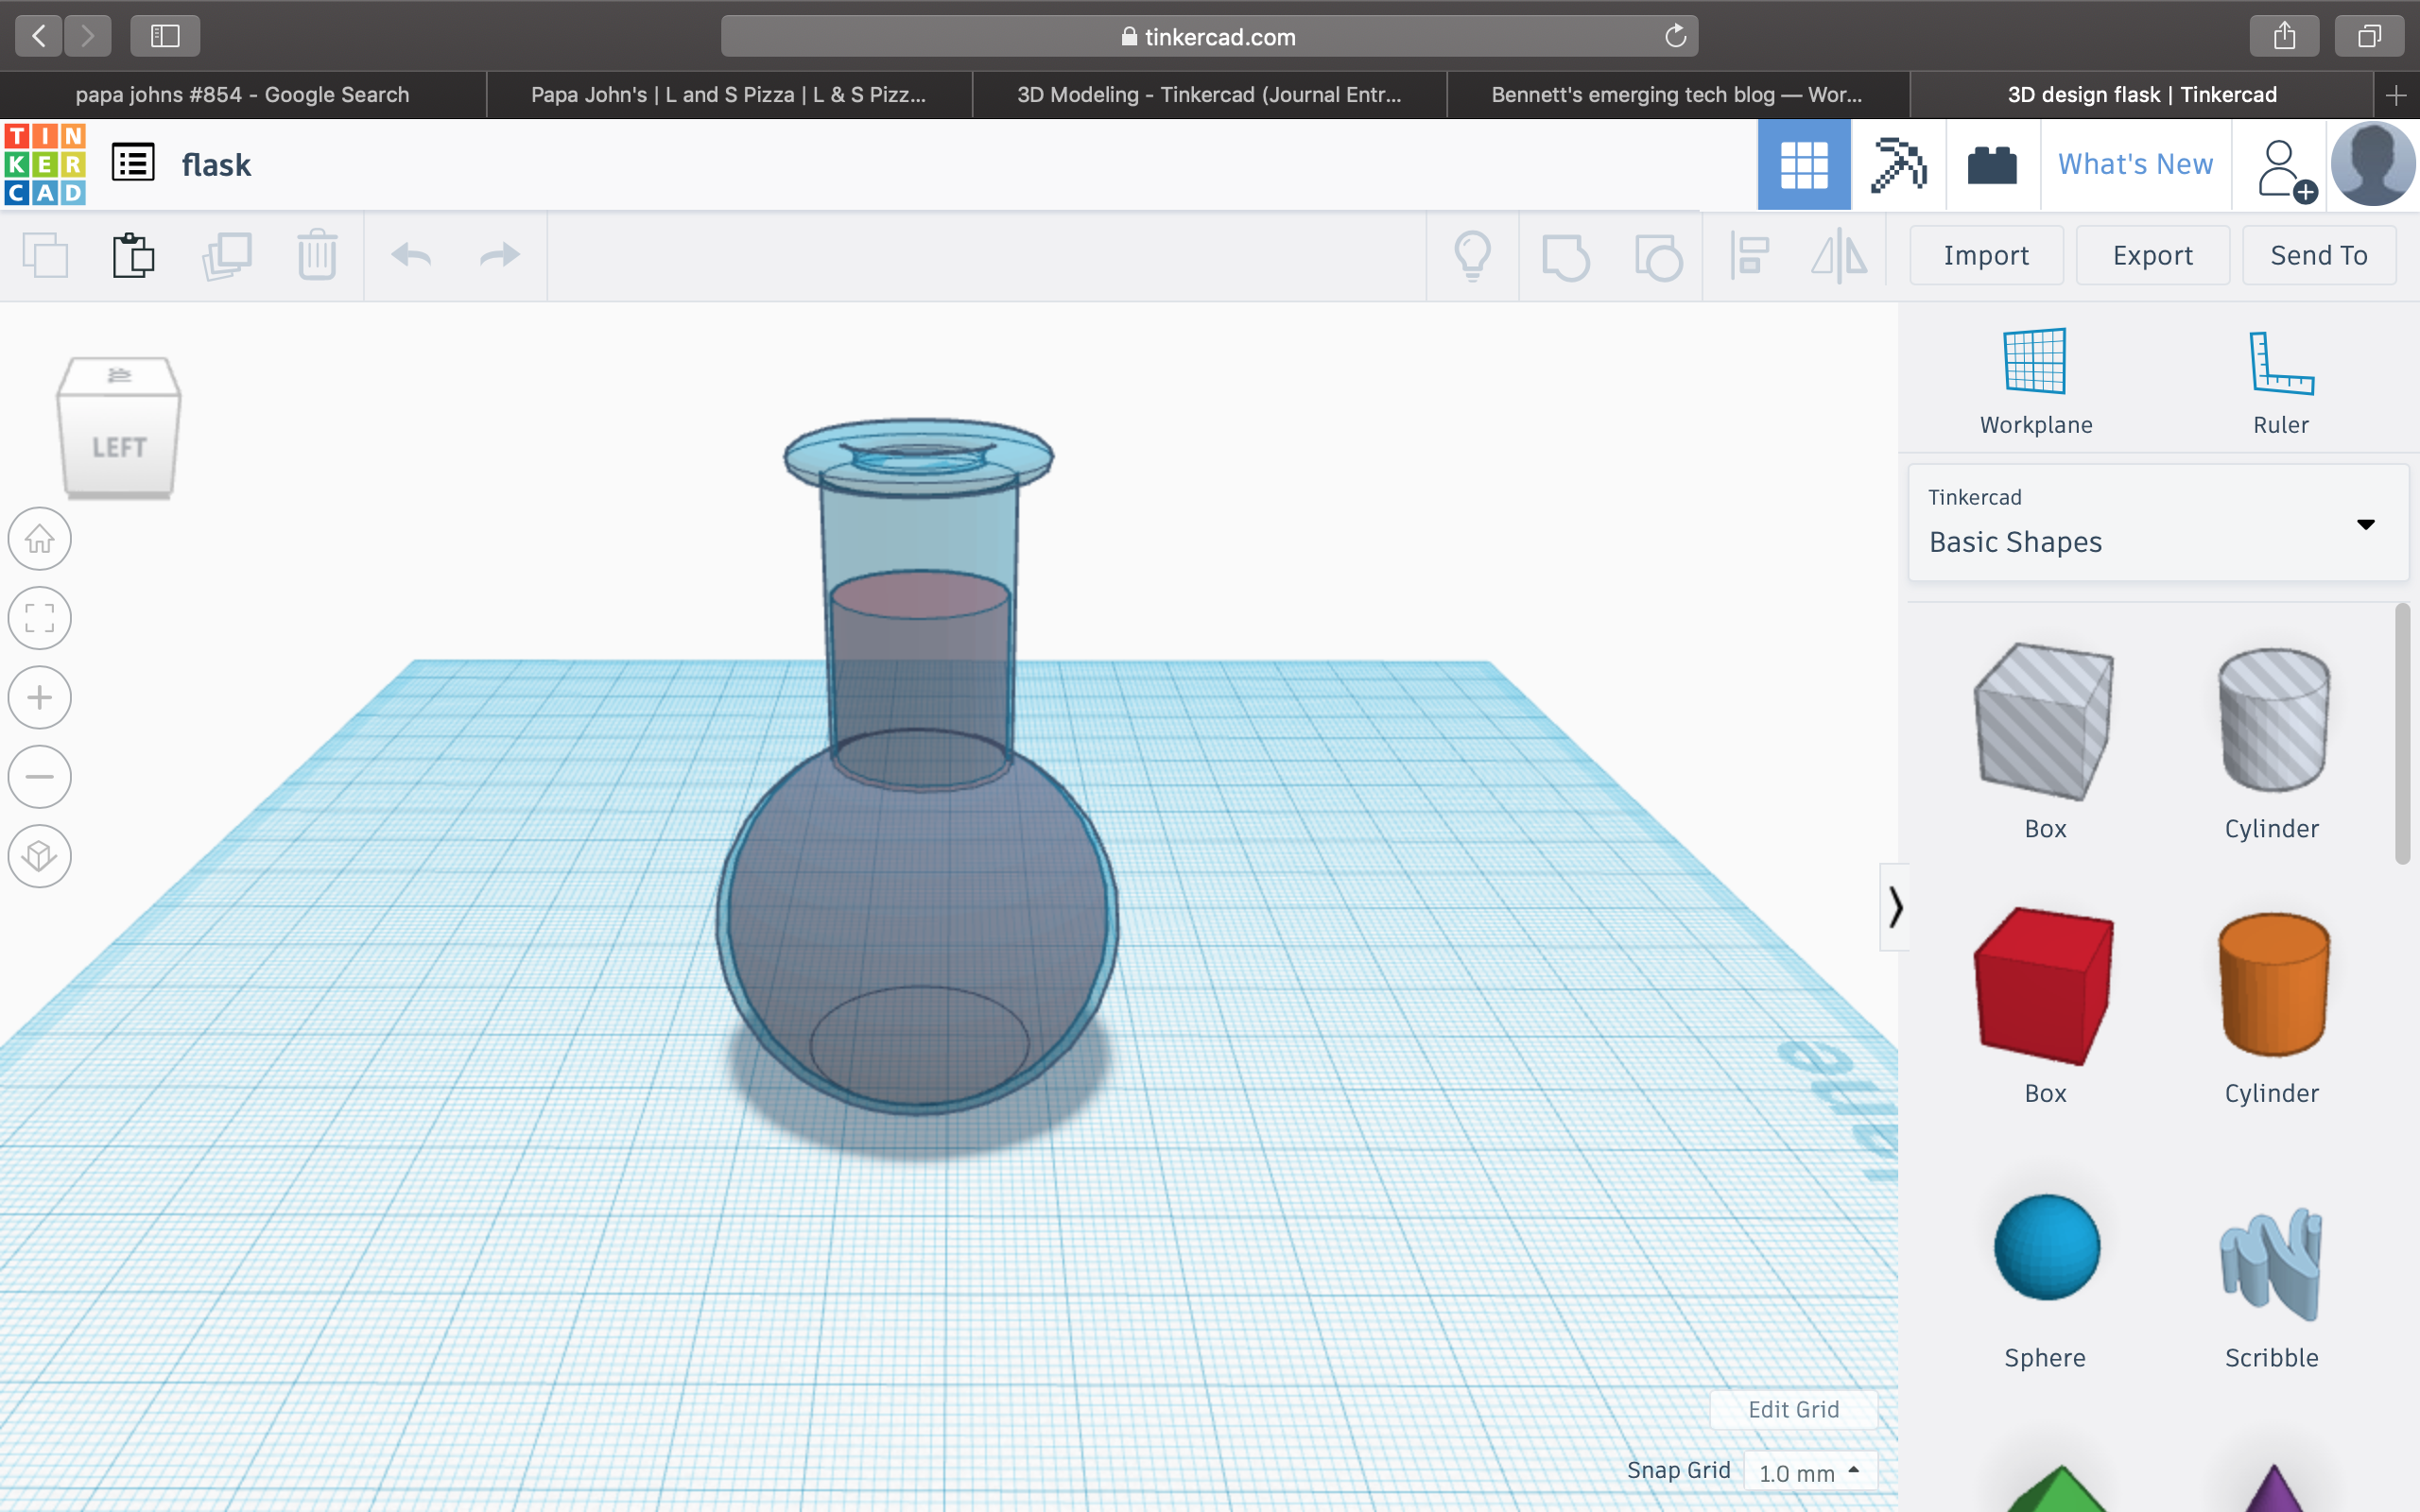Open the Snap Grid 1.0 mm dropdown

tap(1809, 1472)
